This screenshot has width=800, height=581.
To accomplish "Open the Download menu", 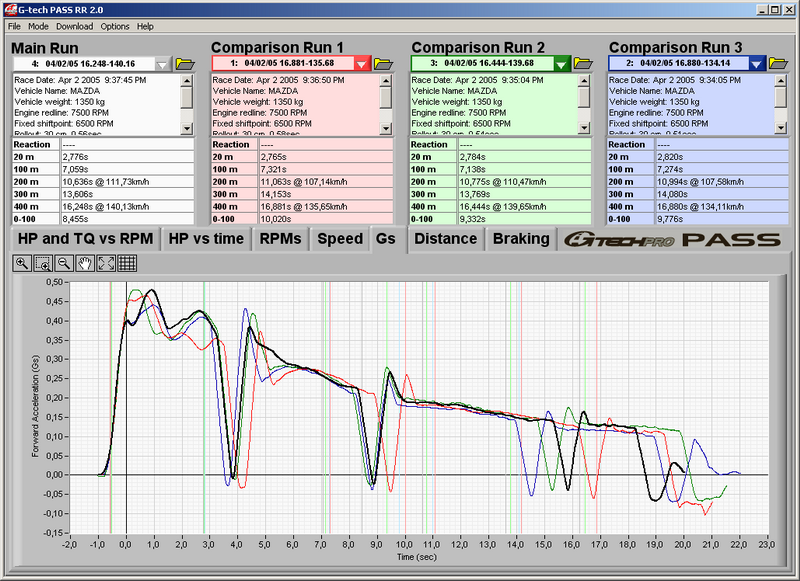I will (x=74, y=27).
